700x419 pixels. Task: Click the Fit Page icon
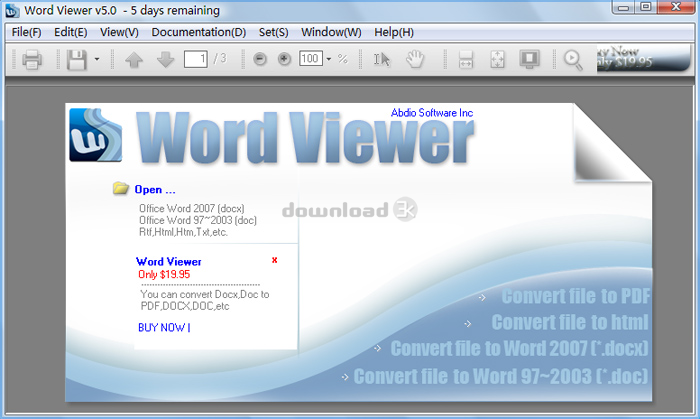pos(497,59)
